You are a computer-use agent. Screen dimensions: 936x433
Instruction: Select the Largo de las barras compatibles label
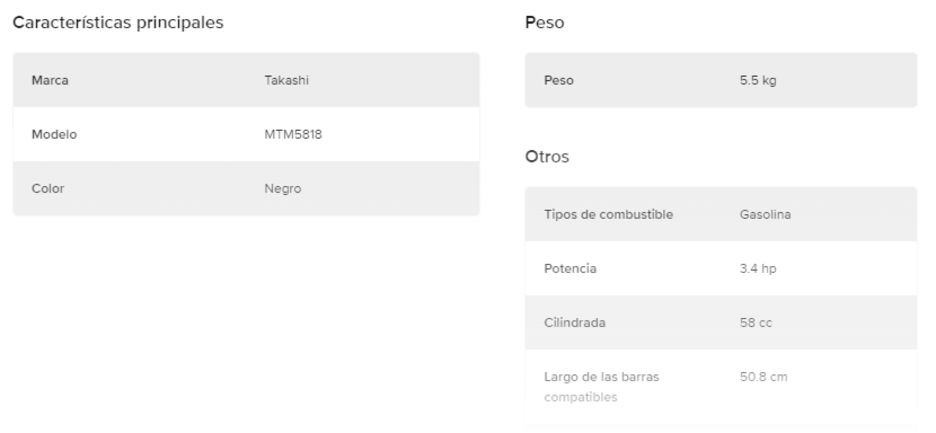tap(600, 387)
